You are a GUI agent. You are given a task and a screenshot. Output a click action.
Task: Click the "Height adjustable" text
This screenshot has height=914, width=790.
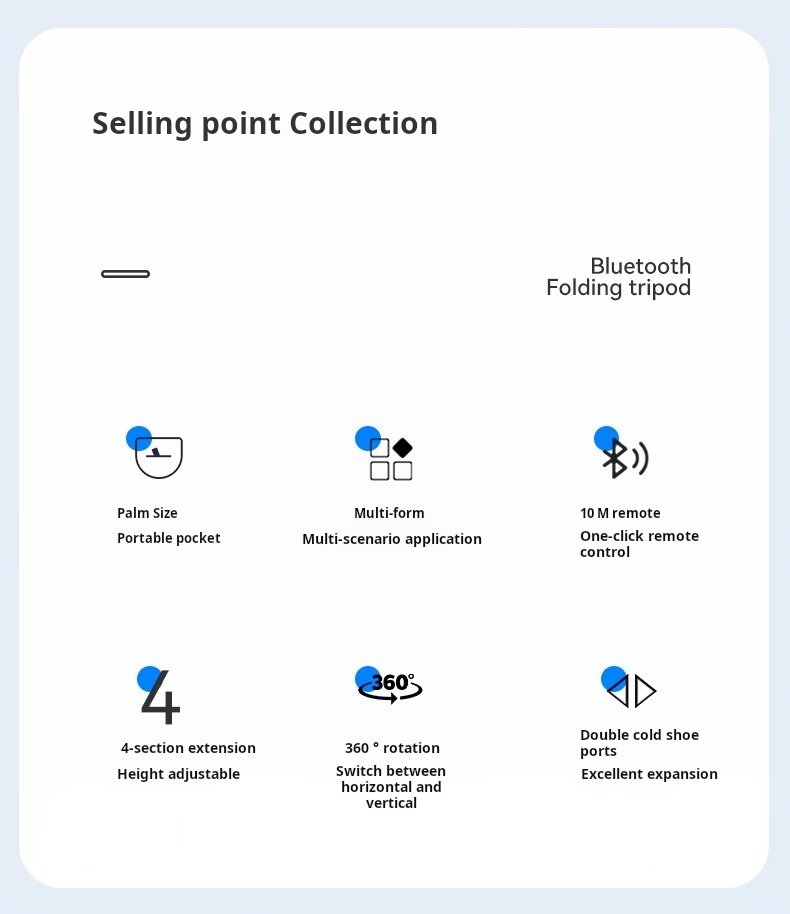click(179, 774)
